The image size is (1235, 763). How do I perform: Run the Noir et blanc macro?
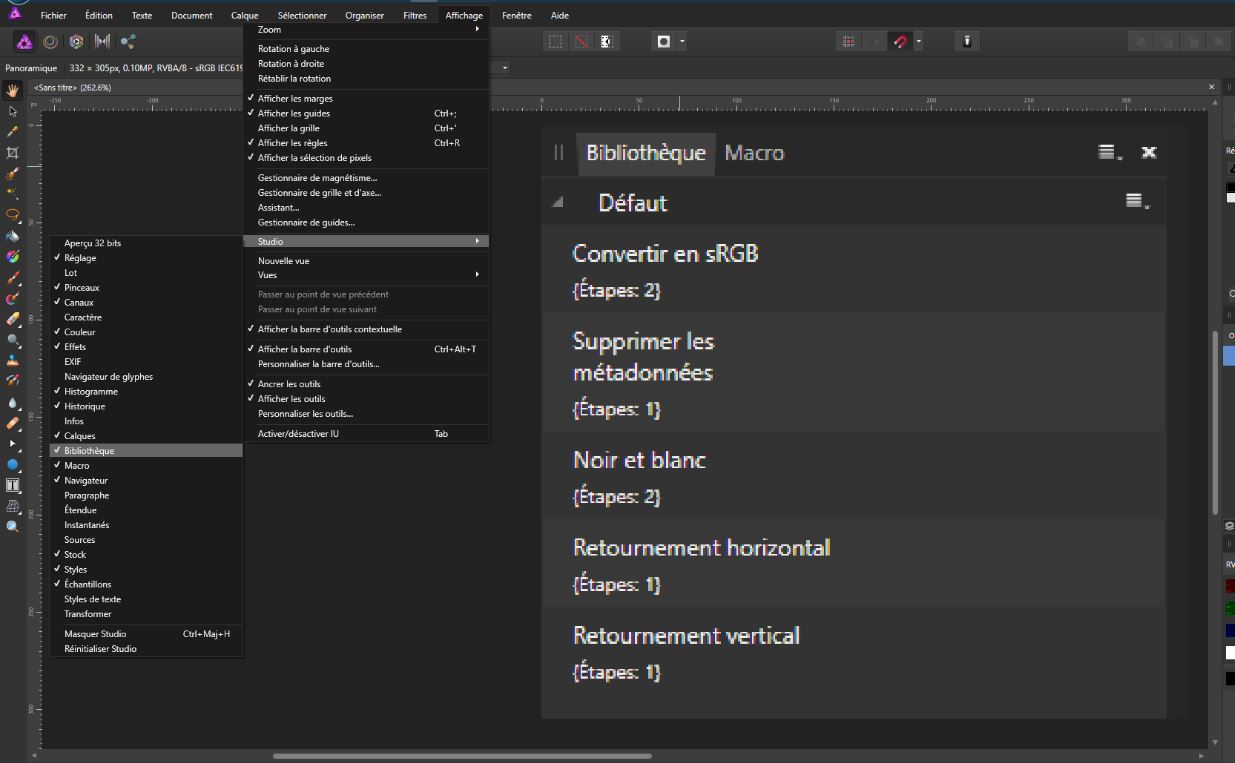pyautogui.click(x=854, y=476)
